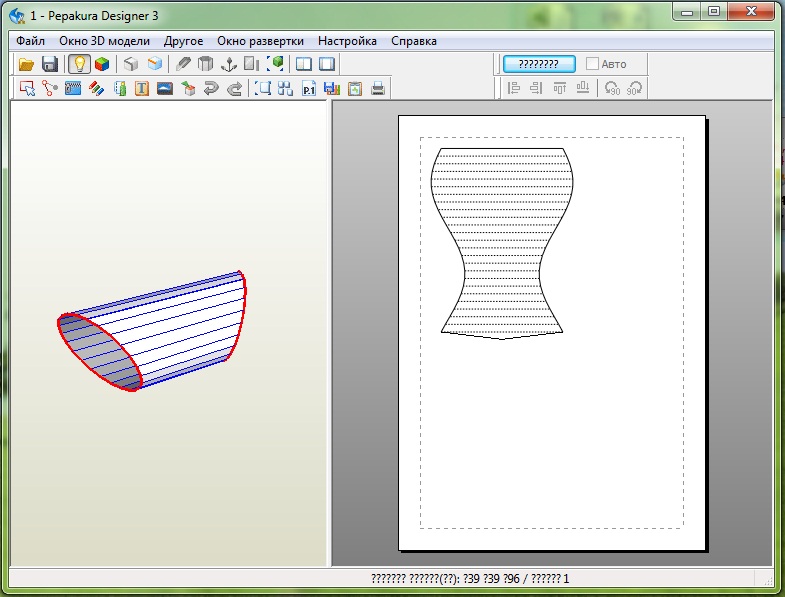Viewport: 785px width, 597px height.
Task: Enable the Авто checkbox
Action: tap(592, 64)
